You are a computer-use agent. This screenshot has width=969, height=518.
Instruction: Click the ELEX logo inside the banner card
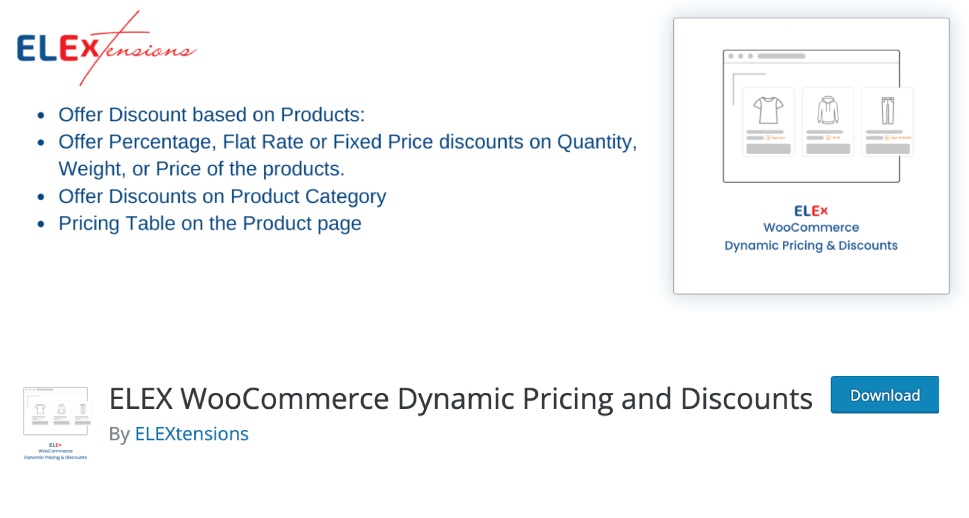tap(811, 211)
